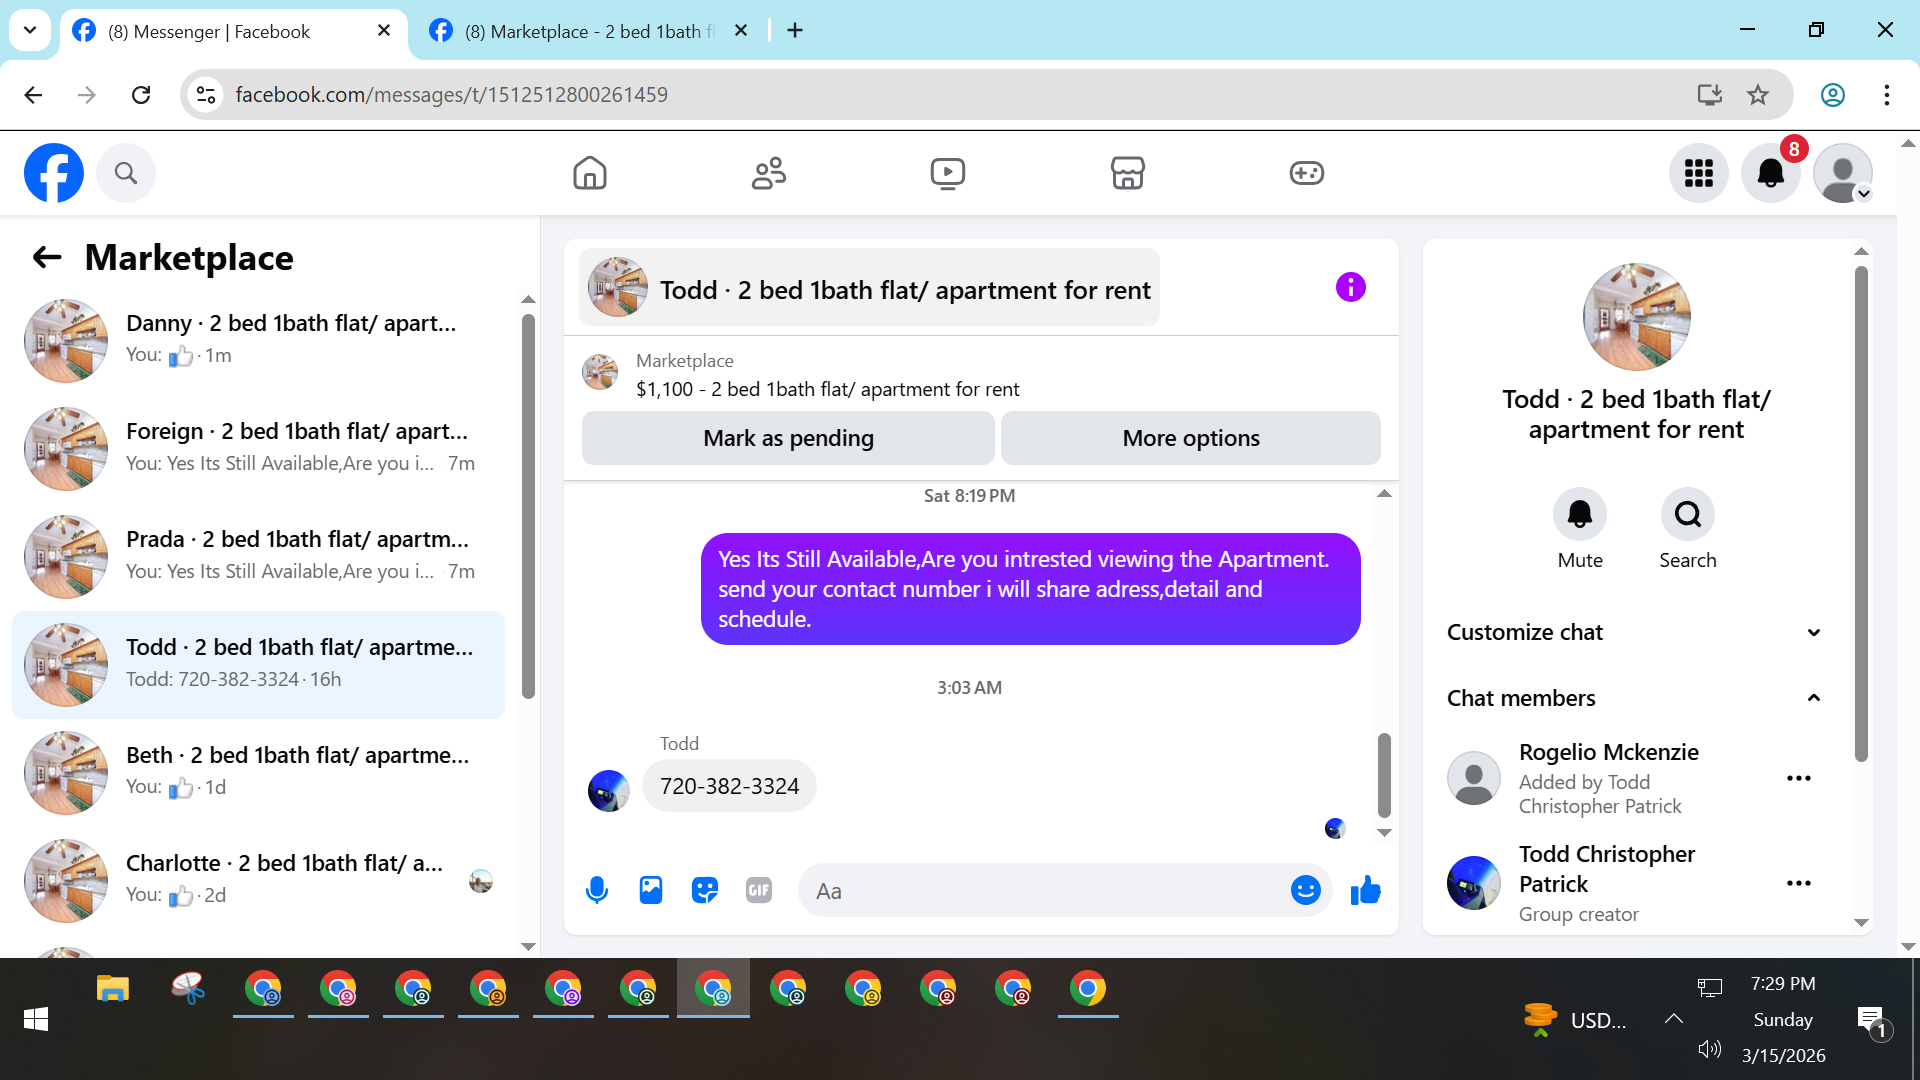Bookmark this page with the star

tap(1758, 95)
